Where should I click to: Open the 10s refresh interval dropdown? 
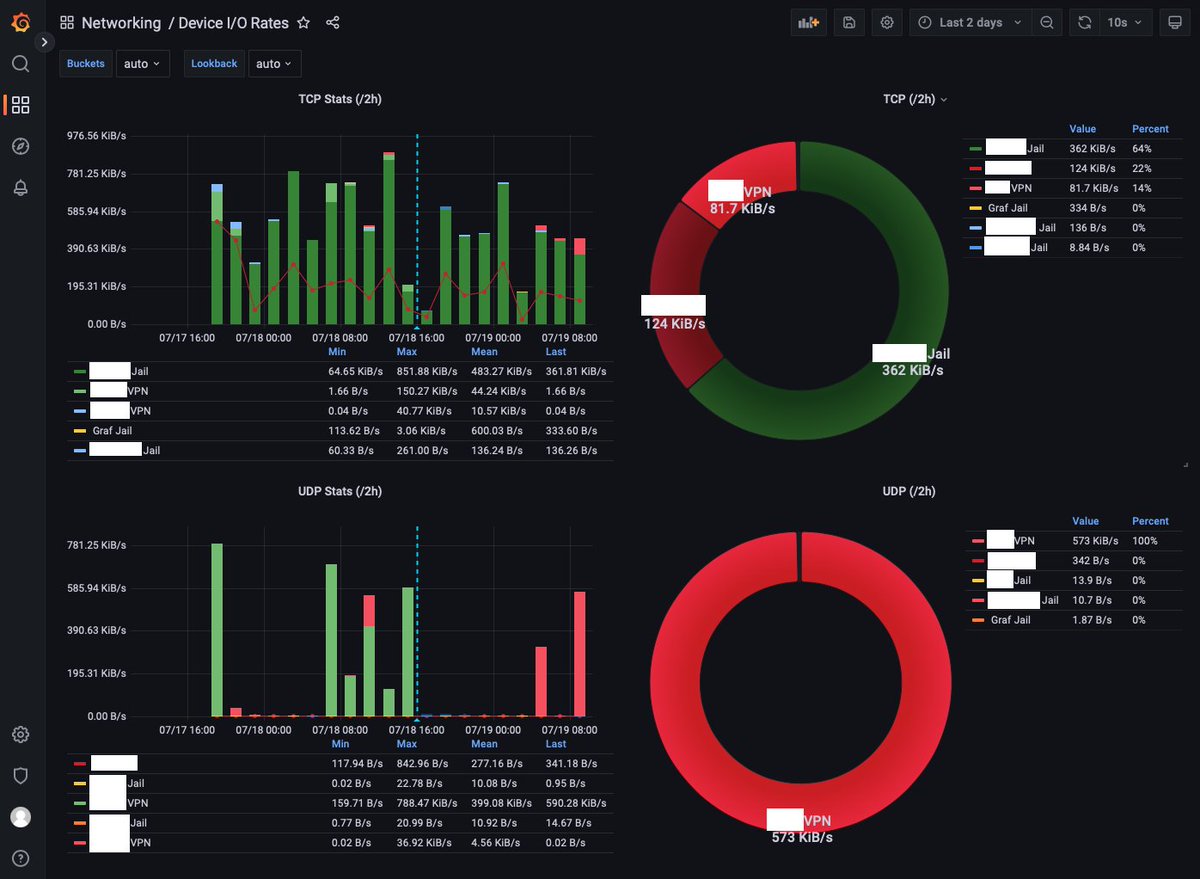[x=1125, y=22]
